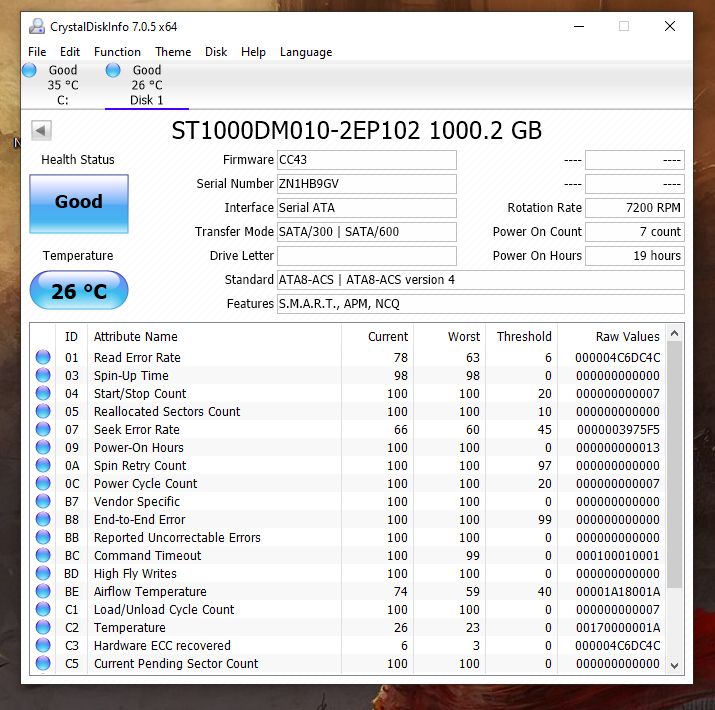Click the status icon for Command Timeout

43,555
